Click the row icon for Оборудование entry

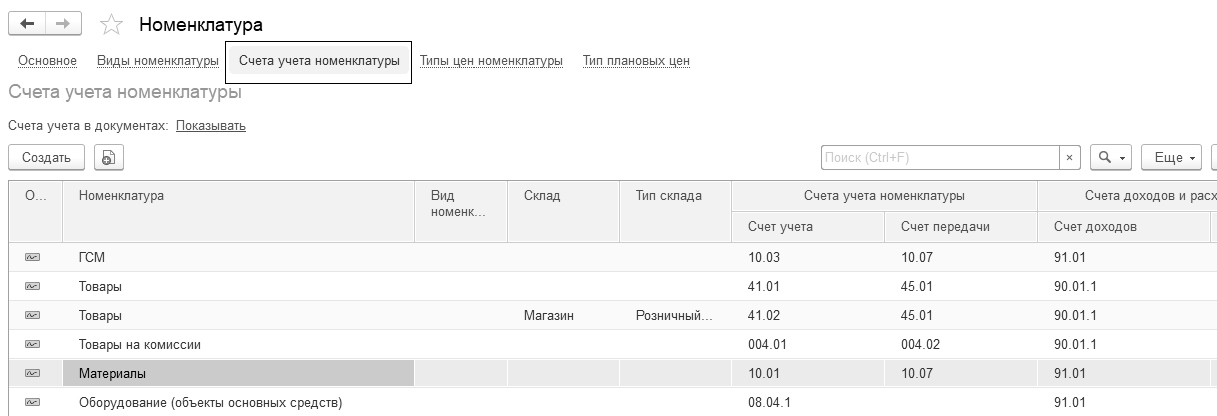tap(32, 402)
